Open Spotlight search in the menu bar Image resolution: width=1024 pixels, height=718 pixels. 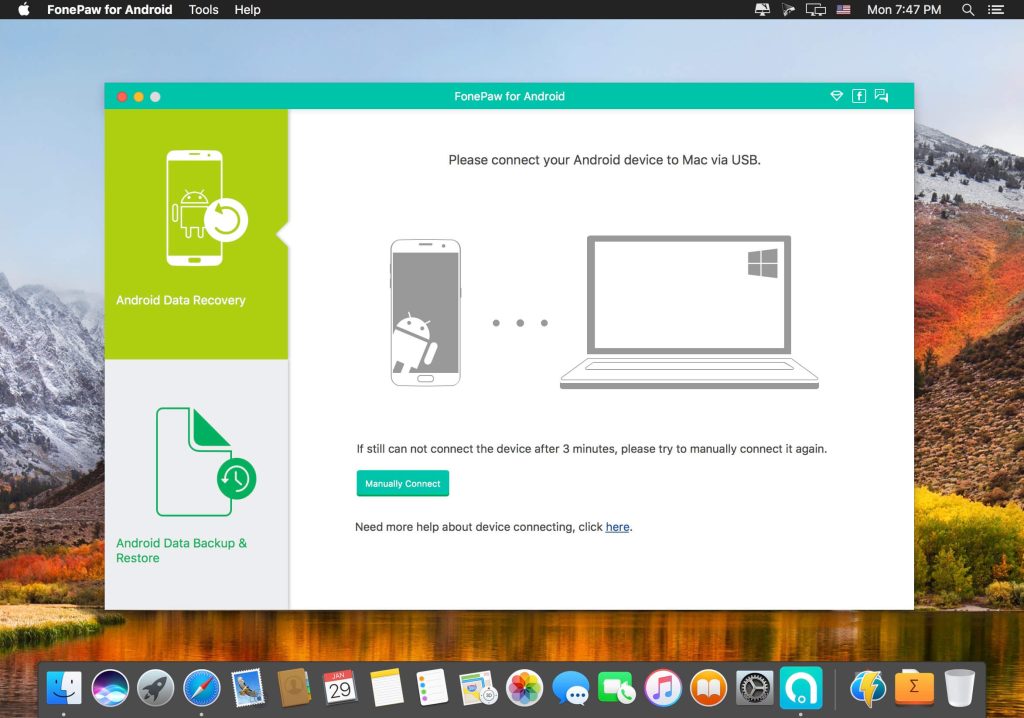point(966,10)
